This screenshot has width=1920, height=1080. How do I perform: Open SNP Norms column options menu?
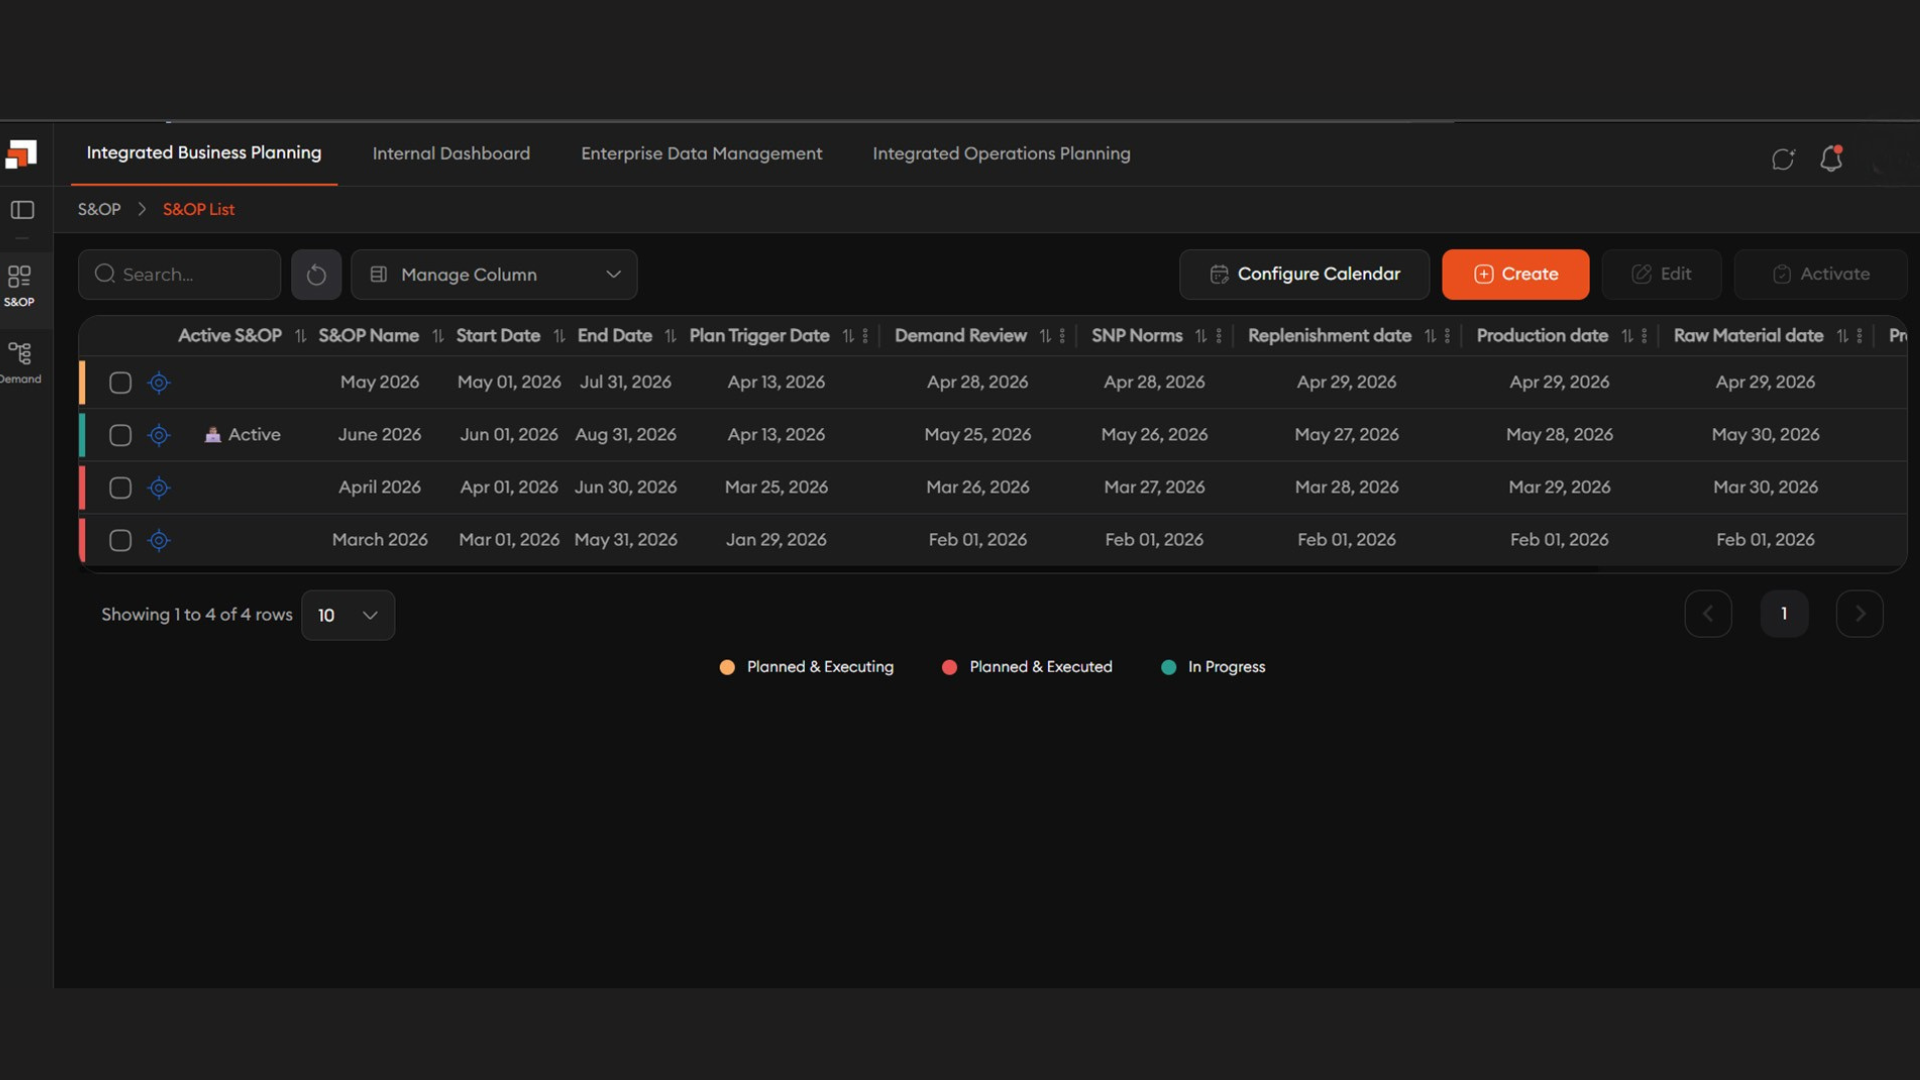[1219, 336]
